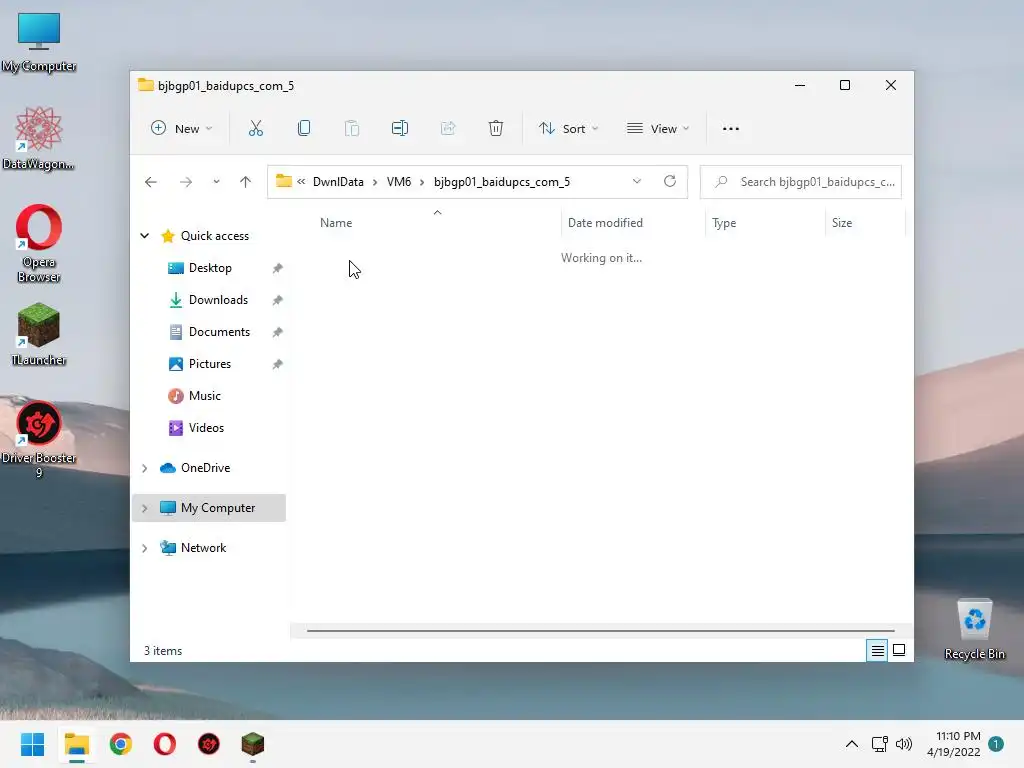The image size is (1024, 768).
Task: Expand the OneDrive tree node
Action: tap(145, 468)
